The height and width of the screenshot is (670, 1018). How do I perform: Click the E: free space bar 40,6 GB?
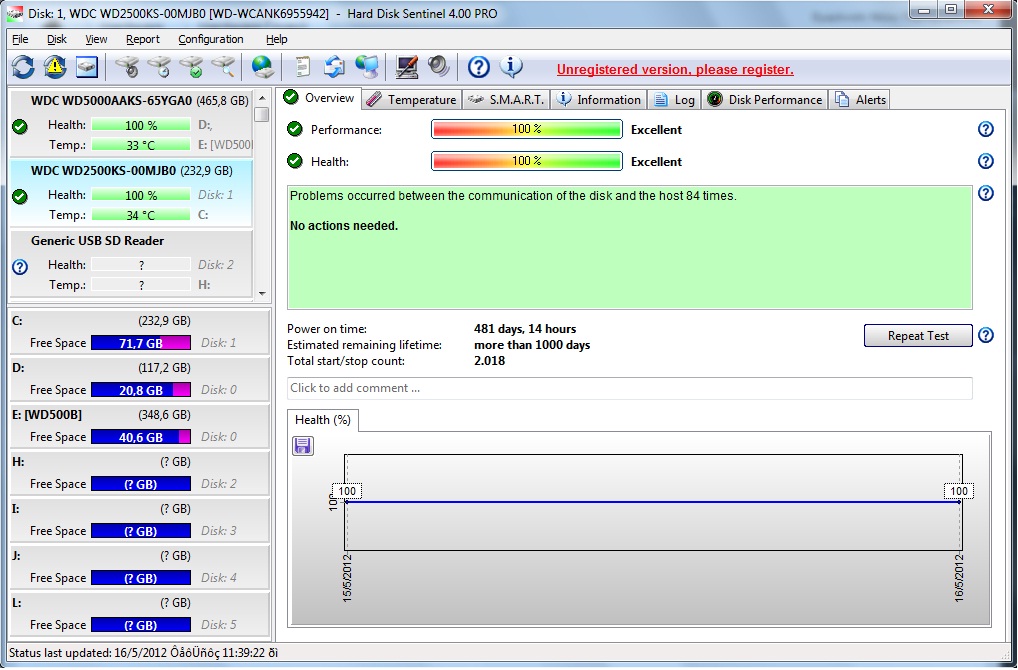click(141, 437)
